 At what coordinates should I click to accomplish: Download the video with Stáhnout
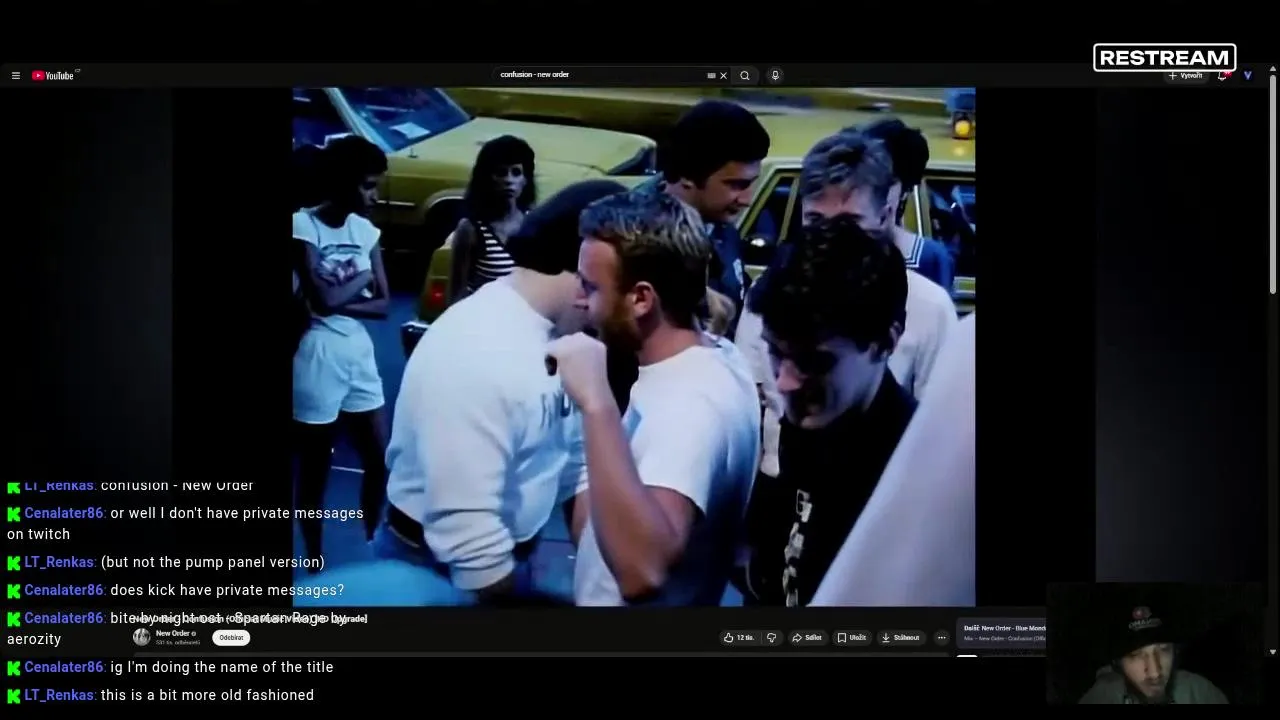coord(900,637)
